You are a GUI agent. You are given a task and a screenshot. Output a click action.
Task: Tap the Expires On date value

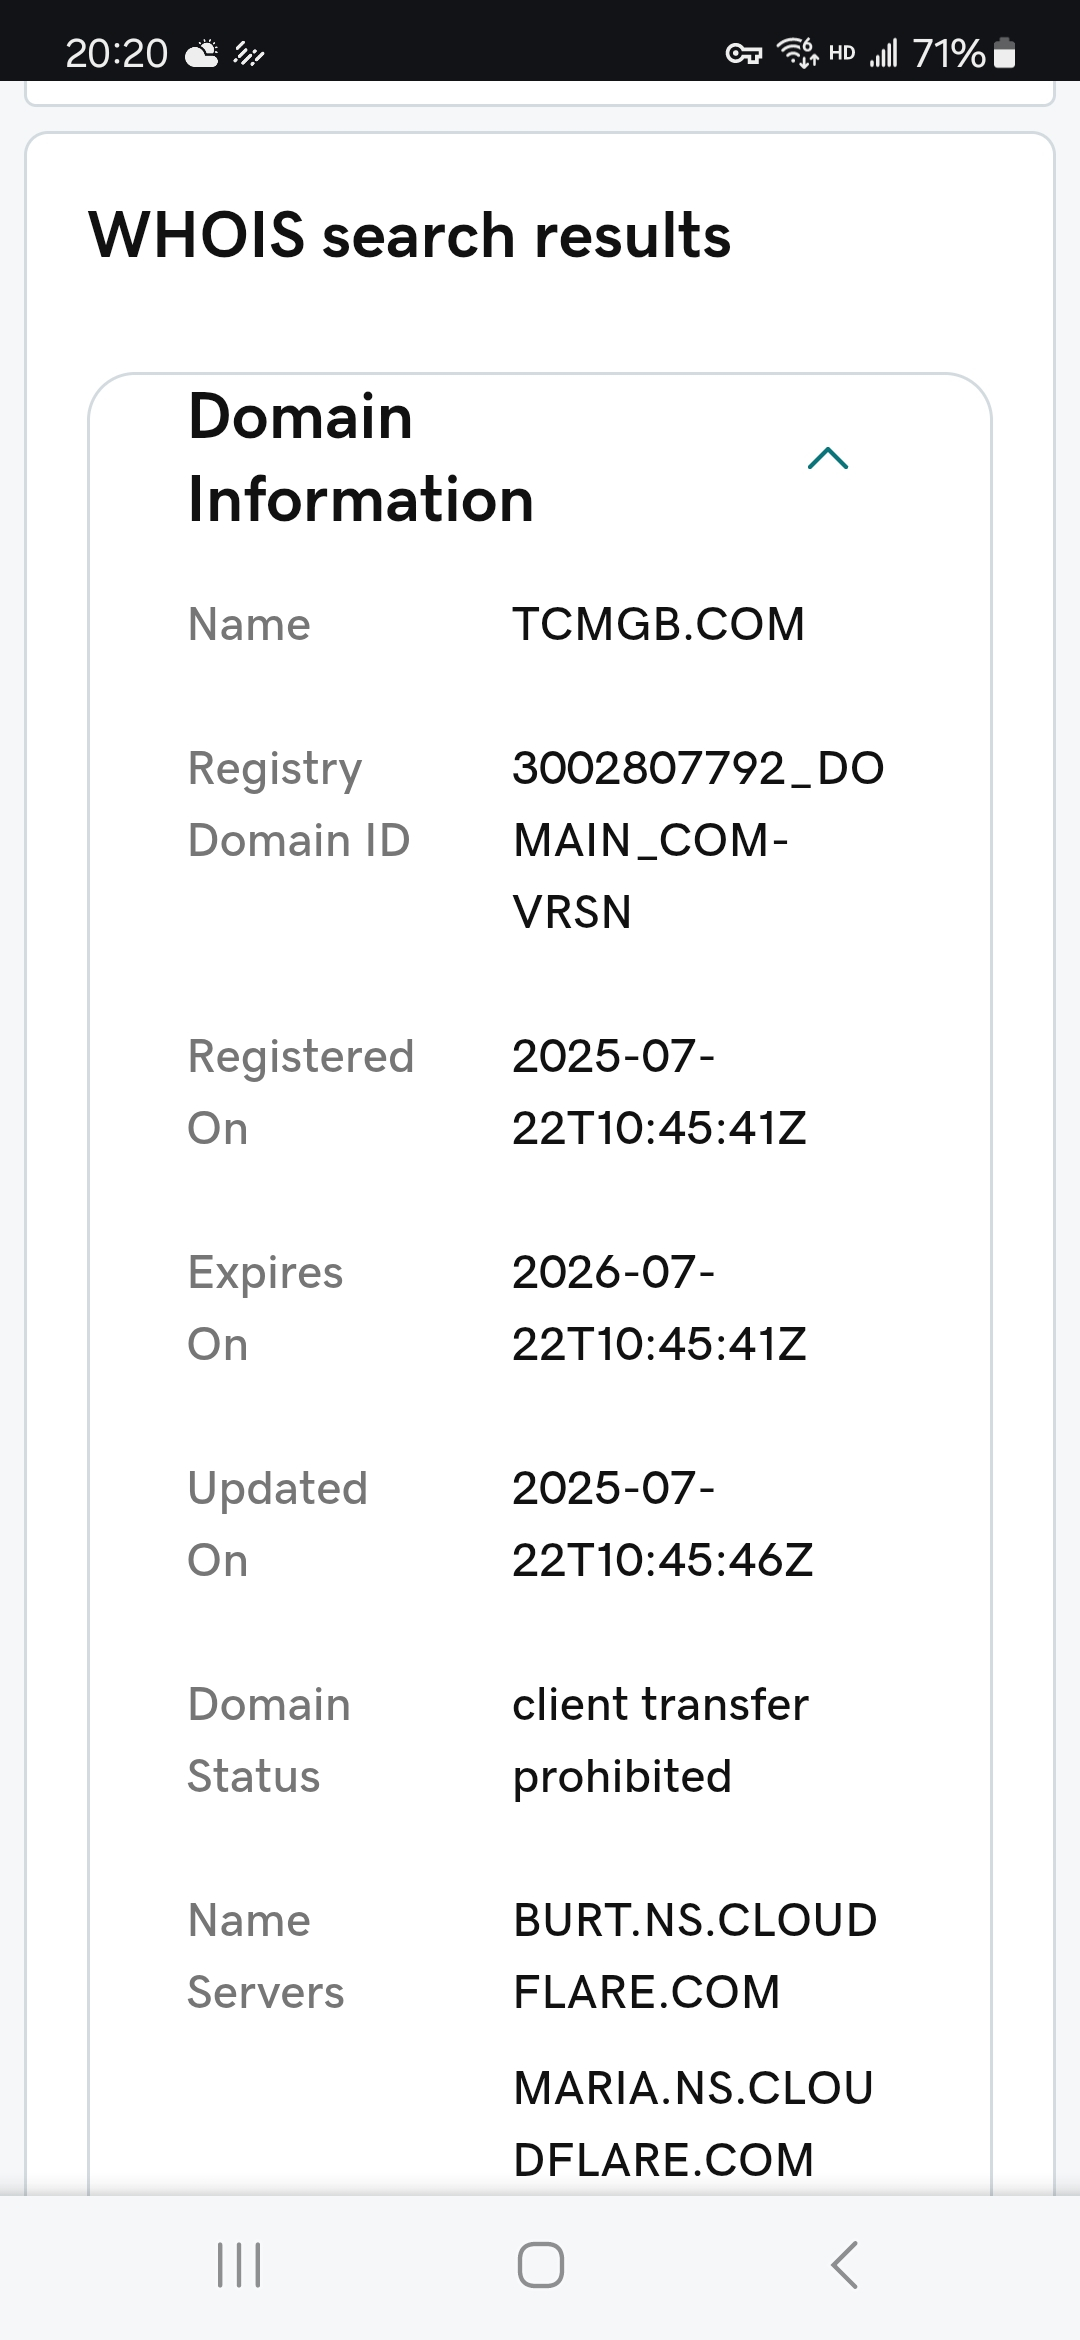click(658, 1308)
